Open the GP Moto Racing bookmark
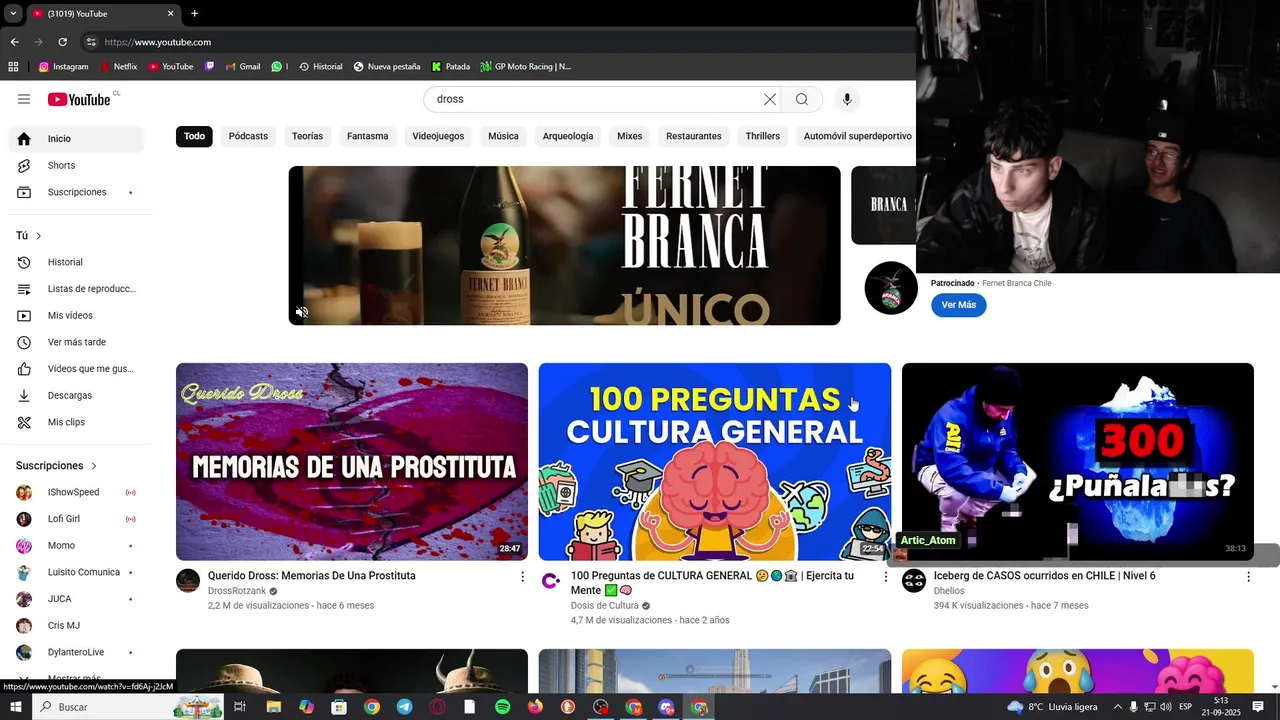 (525, 67)
